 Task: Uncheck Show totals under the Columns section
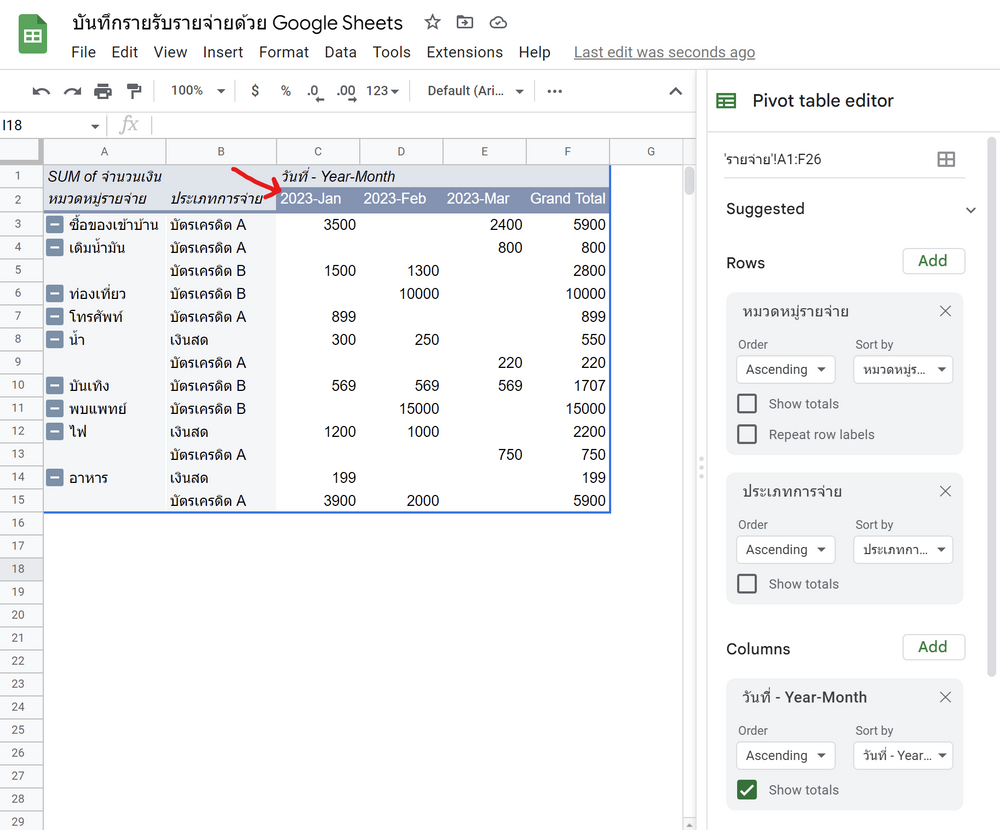pos(746,789)
